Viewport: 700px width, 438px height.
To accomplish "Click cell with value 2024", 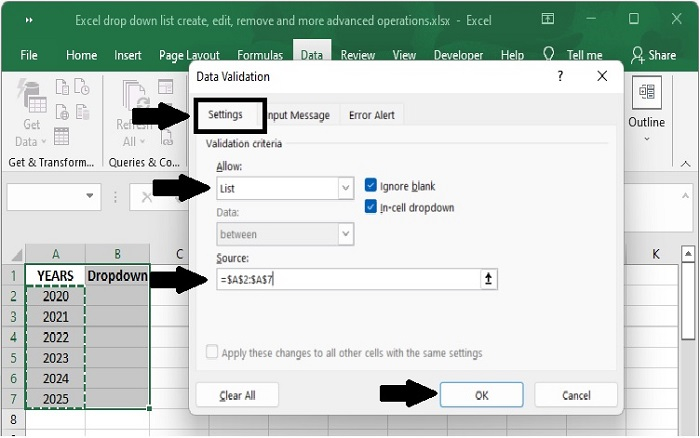I will [55, 378].
